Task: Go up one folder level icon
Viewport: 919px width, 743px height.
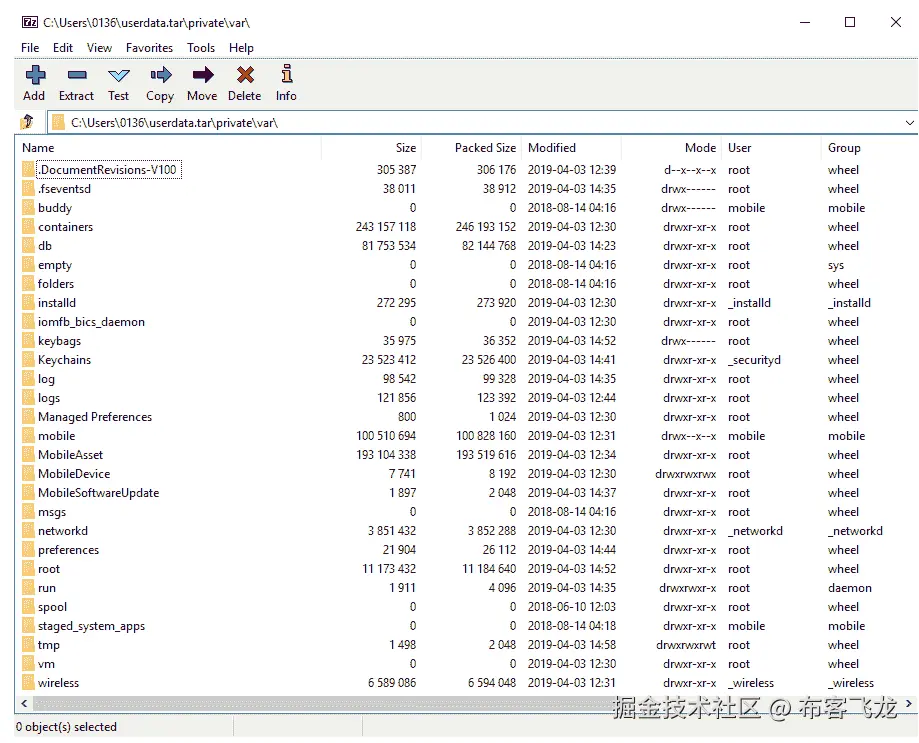Action: coord(27,122)
